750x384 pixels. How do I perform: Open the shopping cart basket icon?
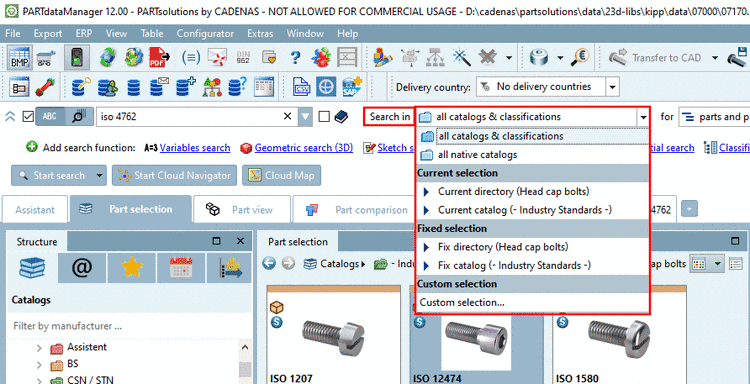click(x=46, y=58)
